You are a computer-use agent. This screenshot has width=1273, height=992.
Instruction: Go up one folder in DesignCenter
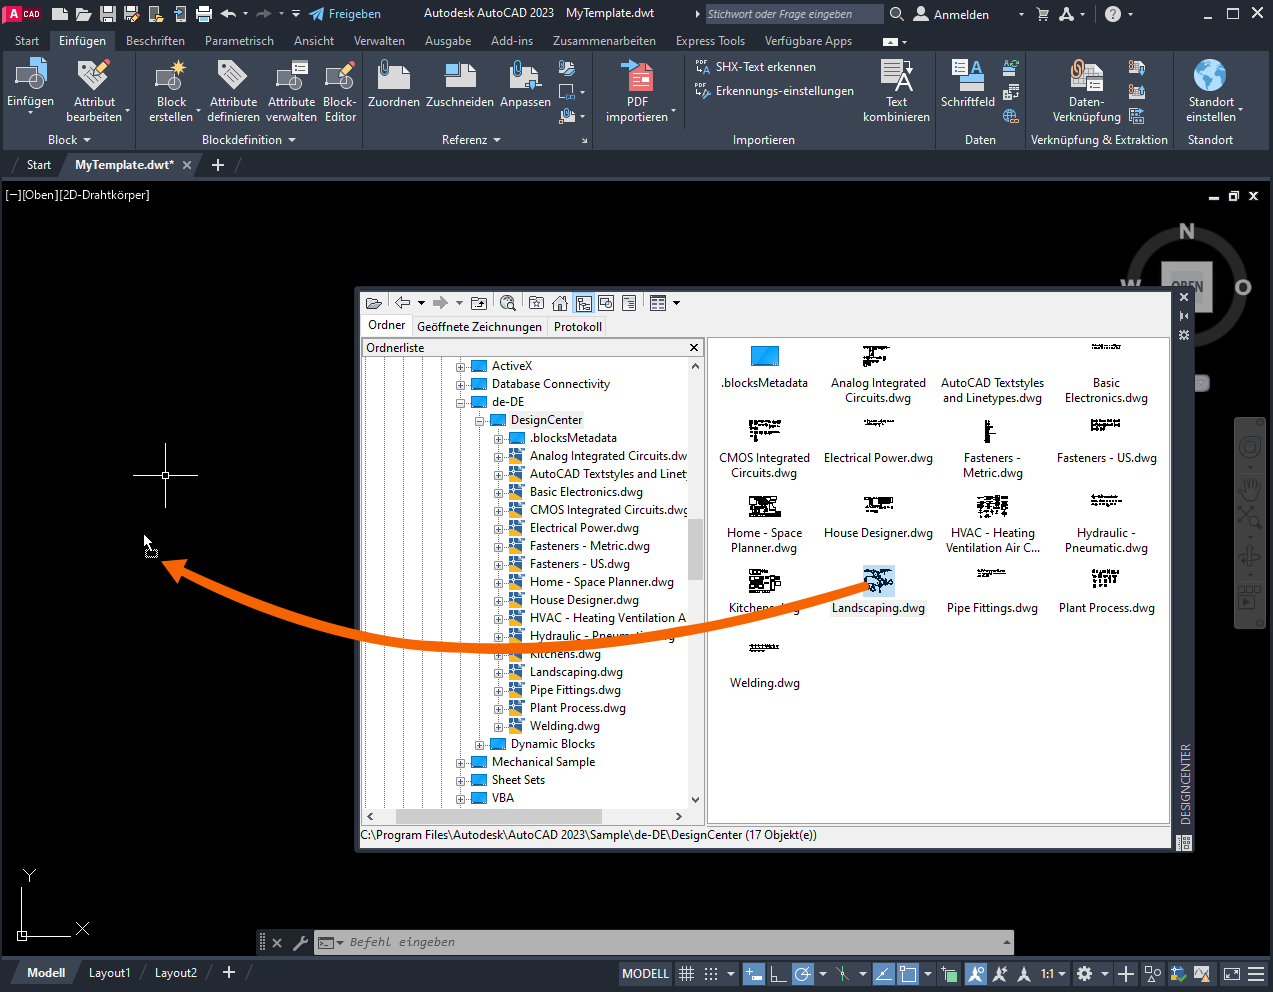479,303
